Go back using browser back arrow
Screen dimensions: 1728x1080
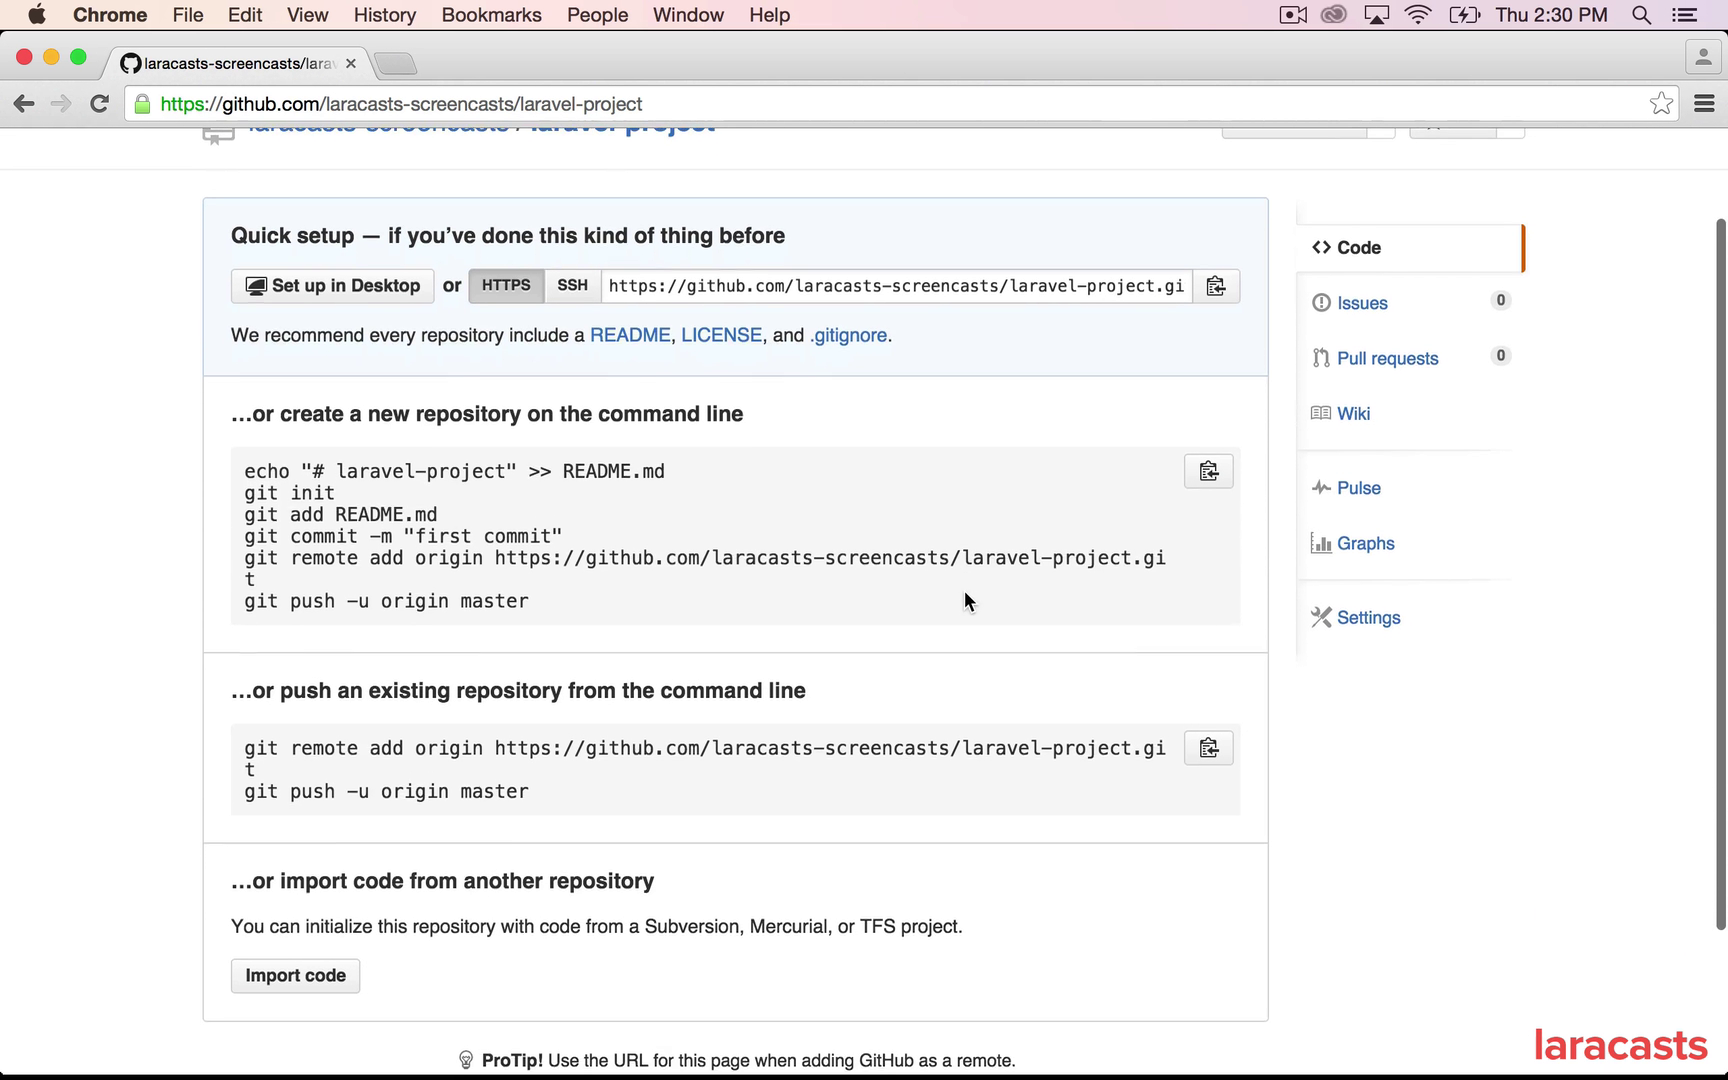click(24, 104)
